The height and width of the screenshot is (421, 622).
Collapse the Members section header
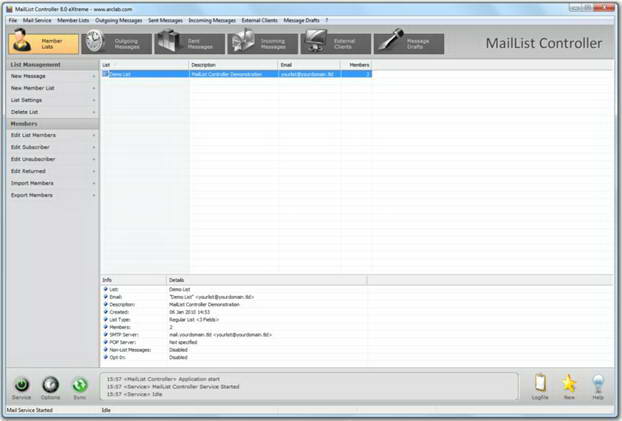[53, 124]
